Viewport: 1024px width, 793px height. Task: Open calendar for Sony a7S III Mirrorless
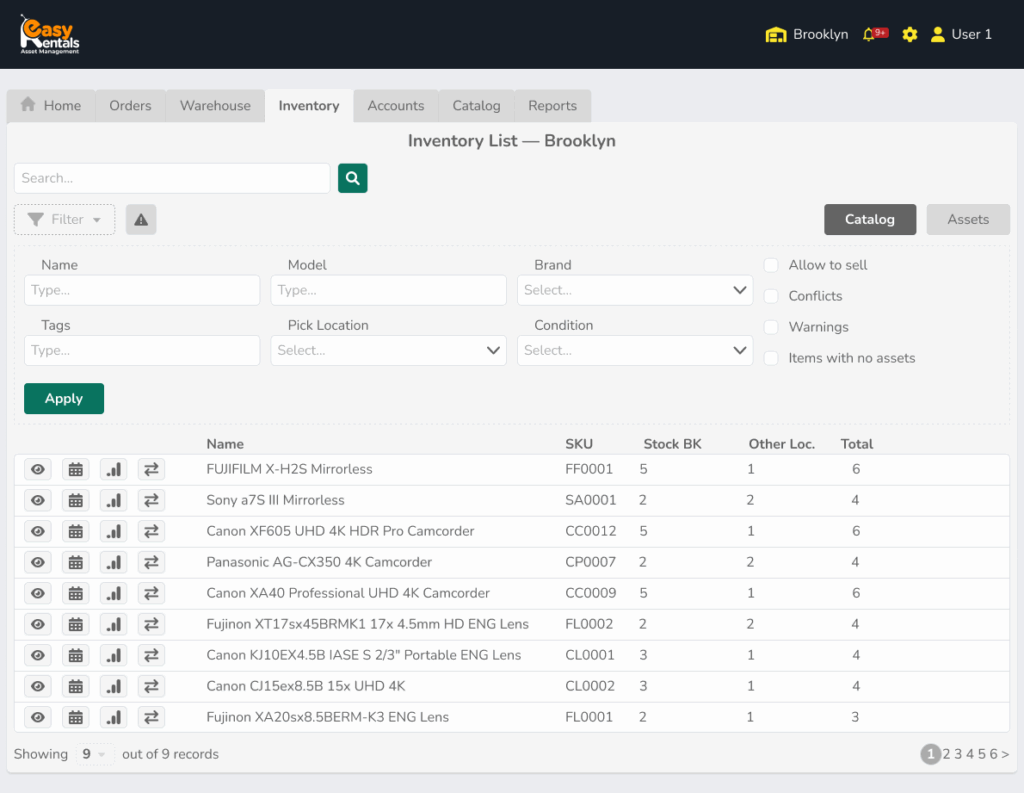(76, 500)
